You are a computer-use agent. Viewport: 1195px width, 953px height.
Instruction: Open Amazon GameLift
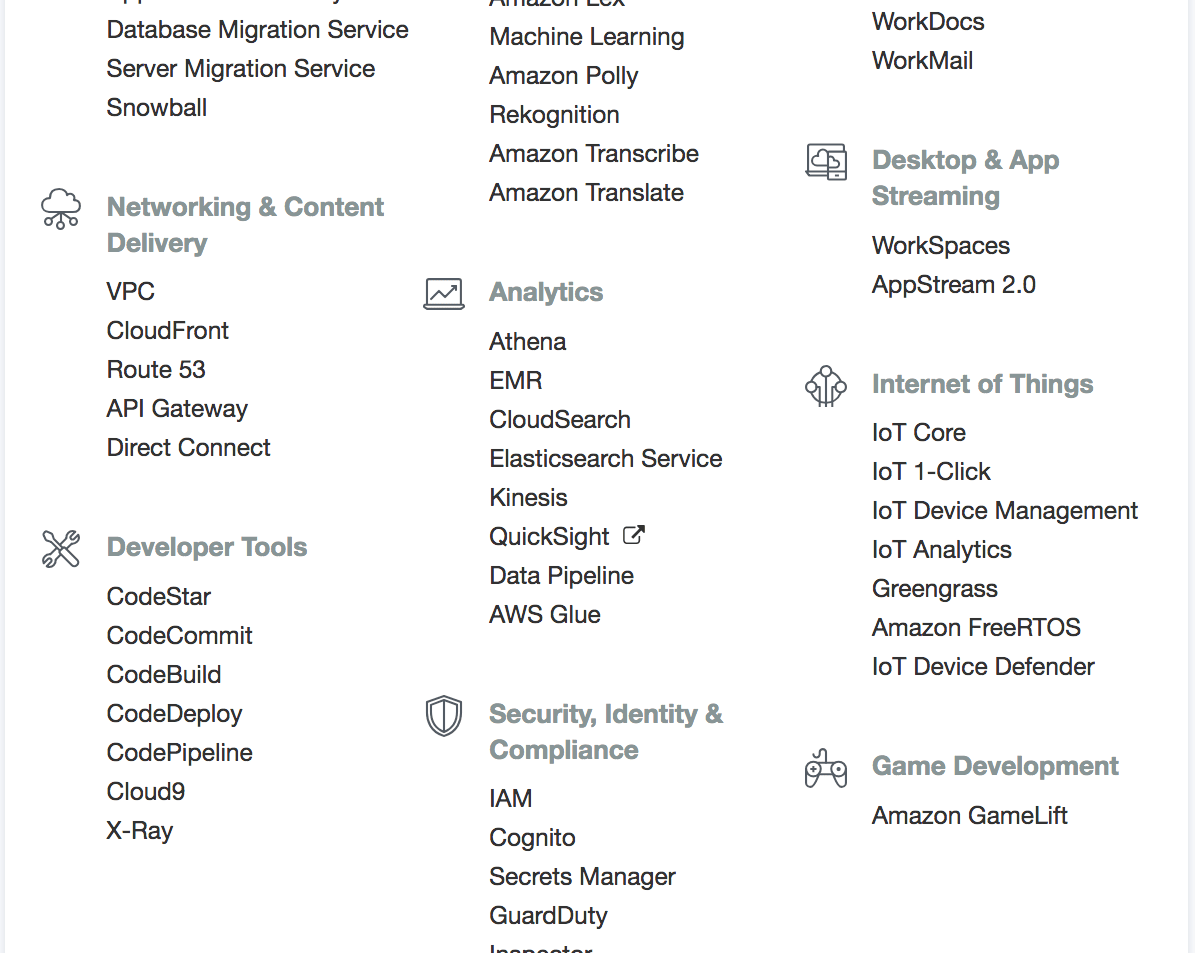[x=969, y=816]
